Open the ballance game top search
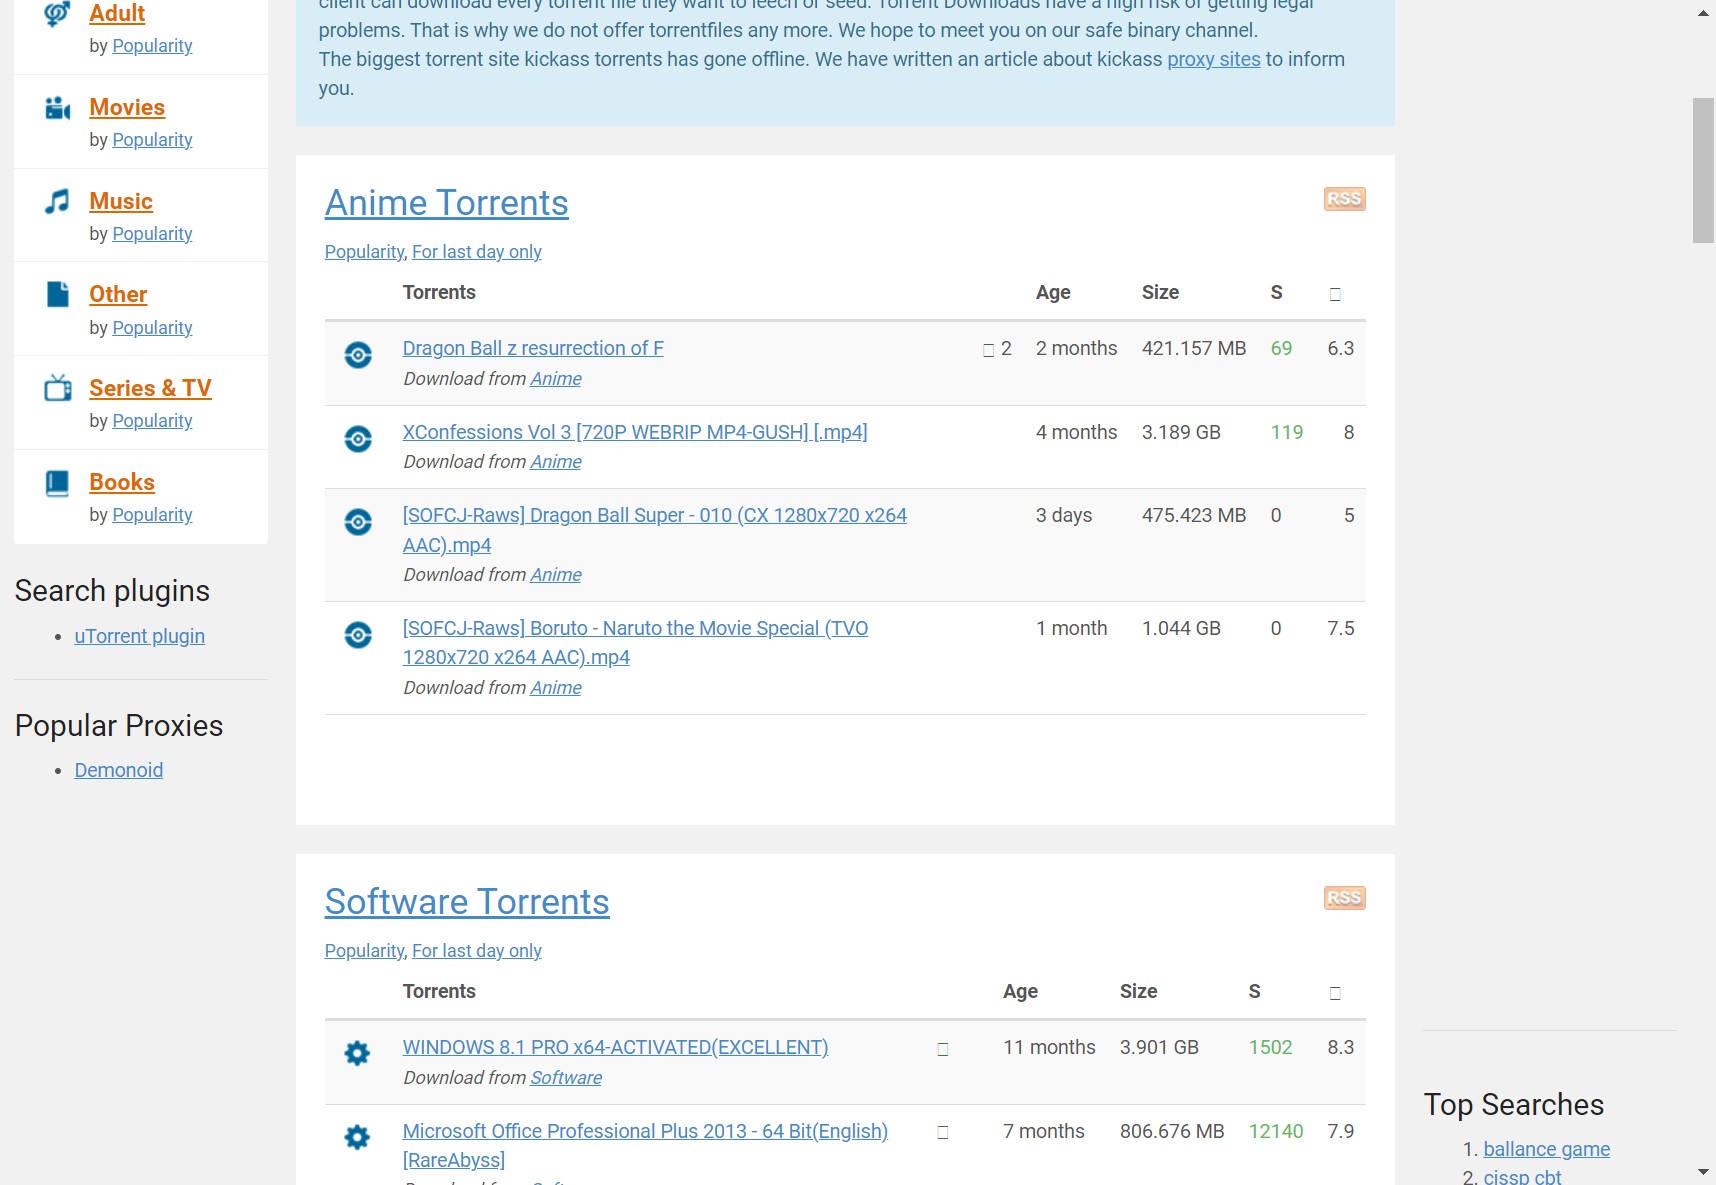This screenshot has width=1716, height=1185. (x=1546, y=1149)
